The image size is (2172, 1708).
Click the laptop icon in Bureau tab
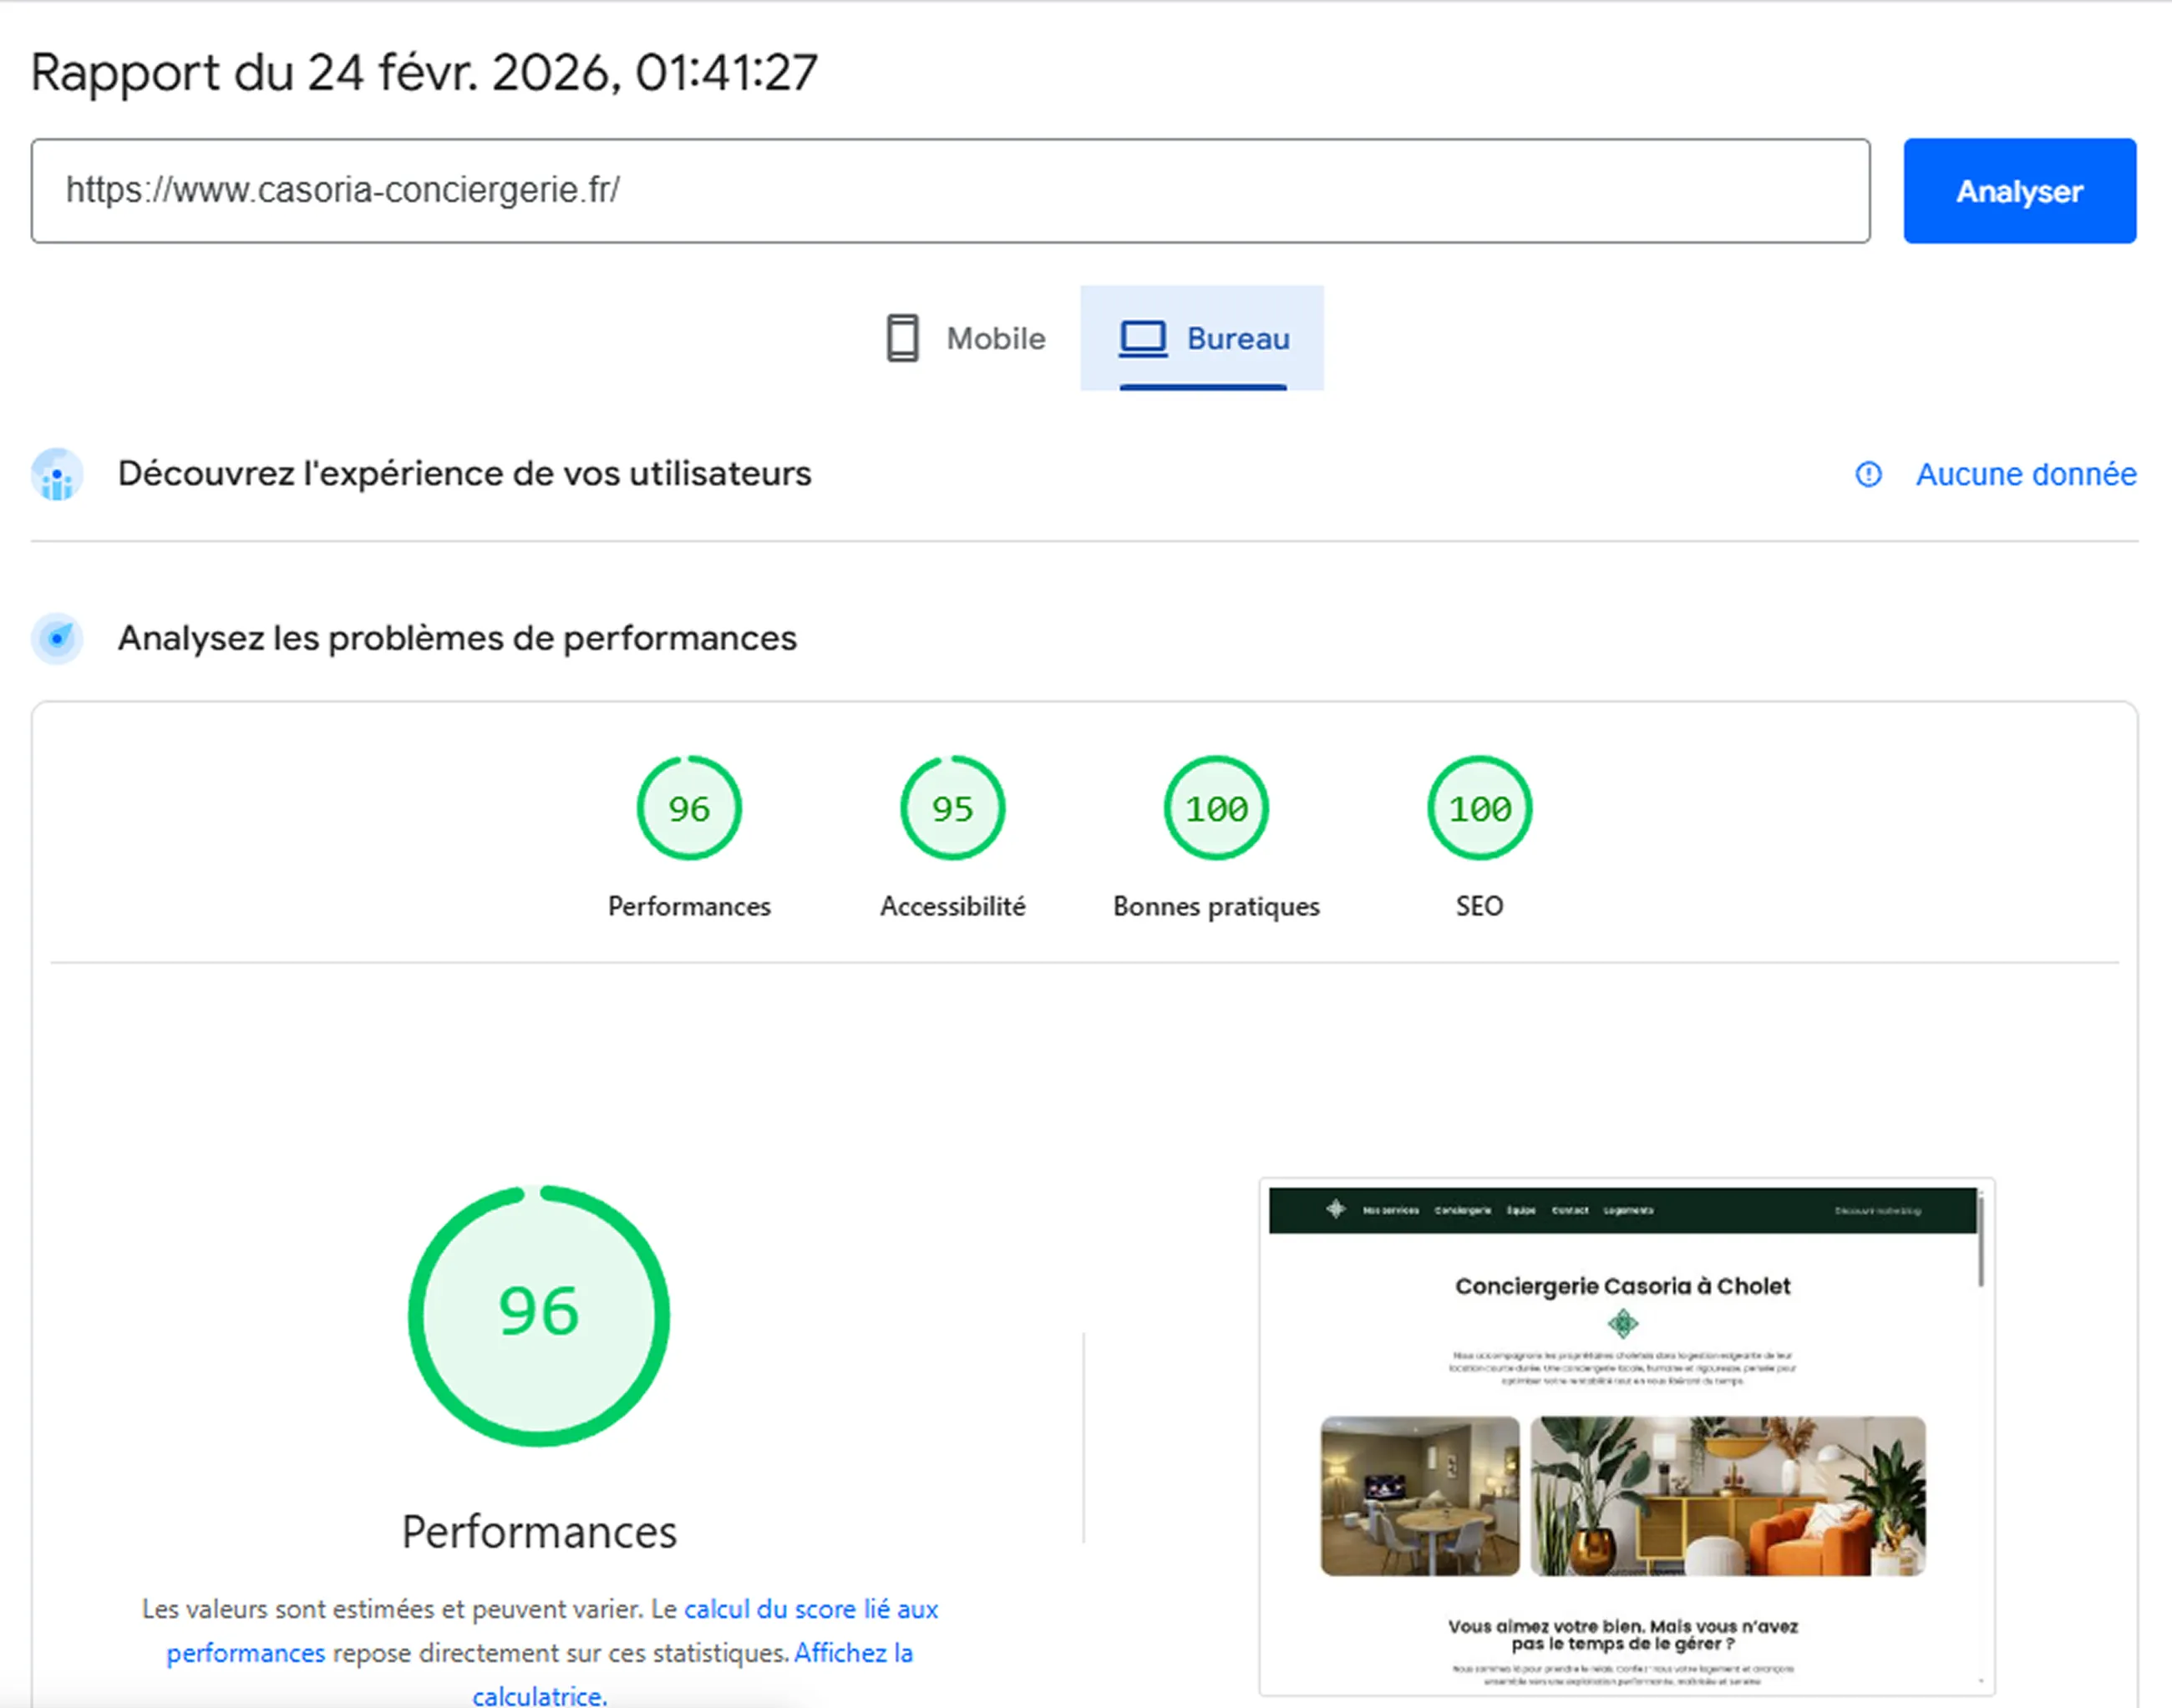tap(1142, 338)
